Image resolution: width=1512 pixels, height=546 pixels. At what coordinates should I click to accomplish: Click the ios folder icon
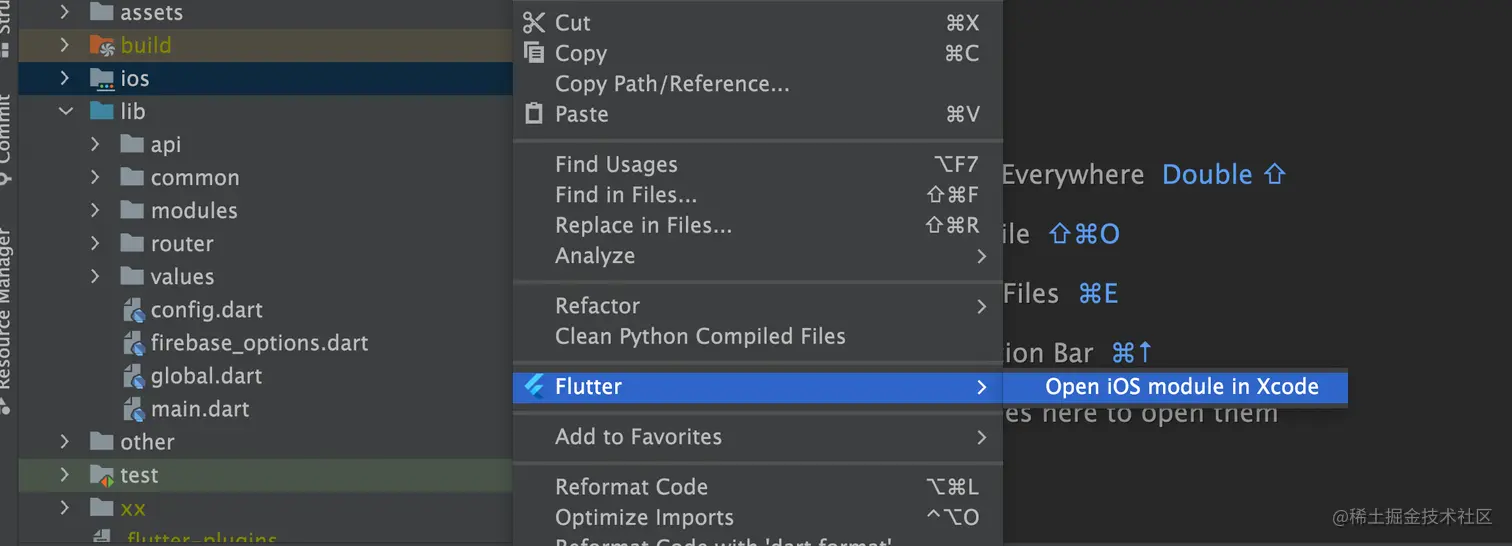coord(102,78)
